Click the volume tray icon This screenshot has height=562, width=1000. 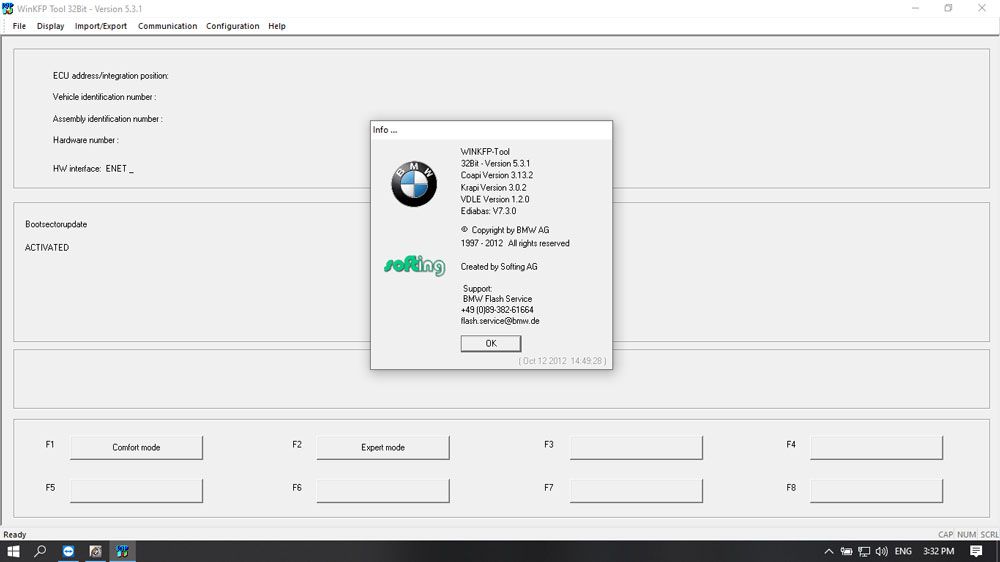(882, 551)
